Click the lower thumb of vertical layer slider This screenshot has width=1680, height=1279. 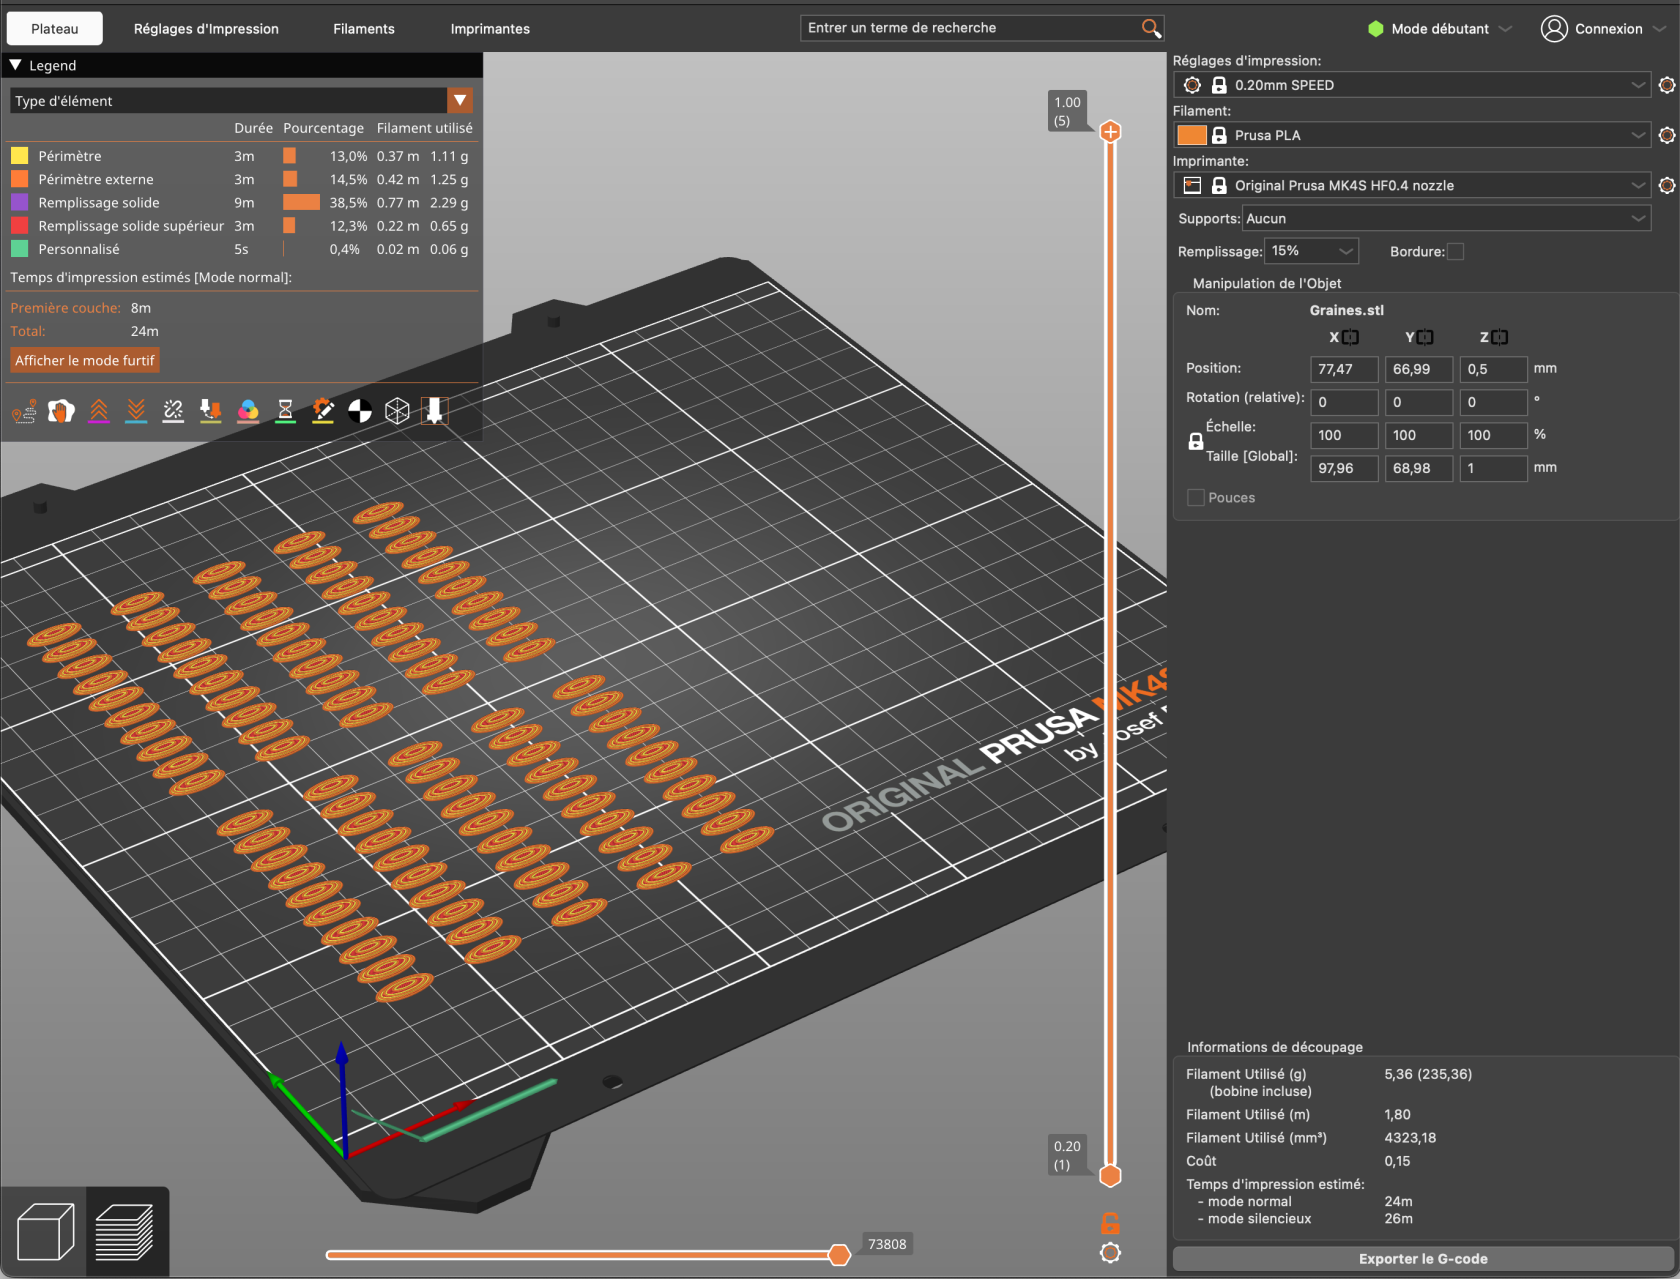pyautogui.click(x=1110, y=1176)
